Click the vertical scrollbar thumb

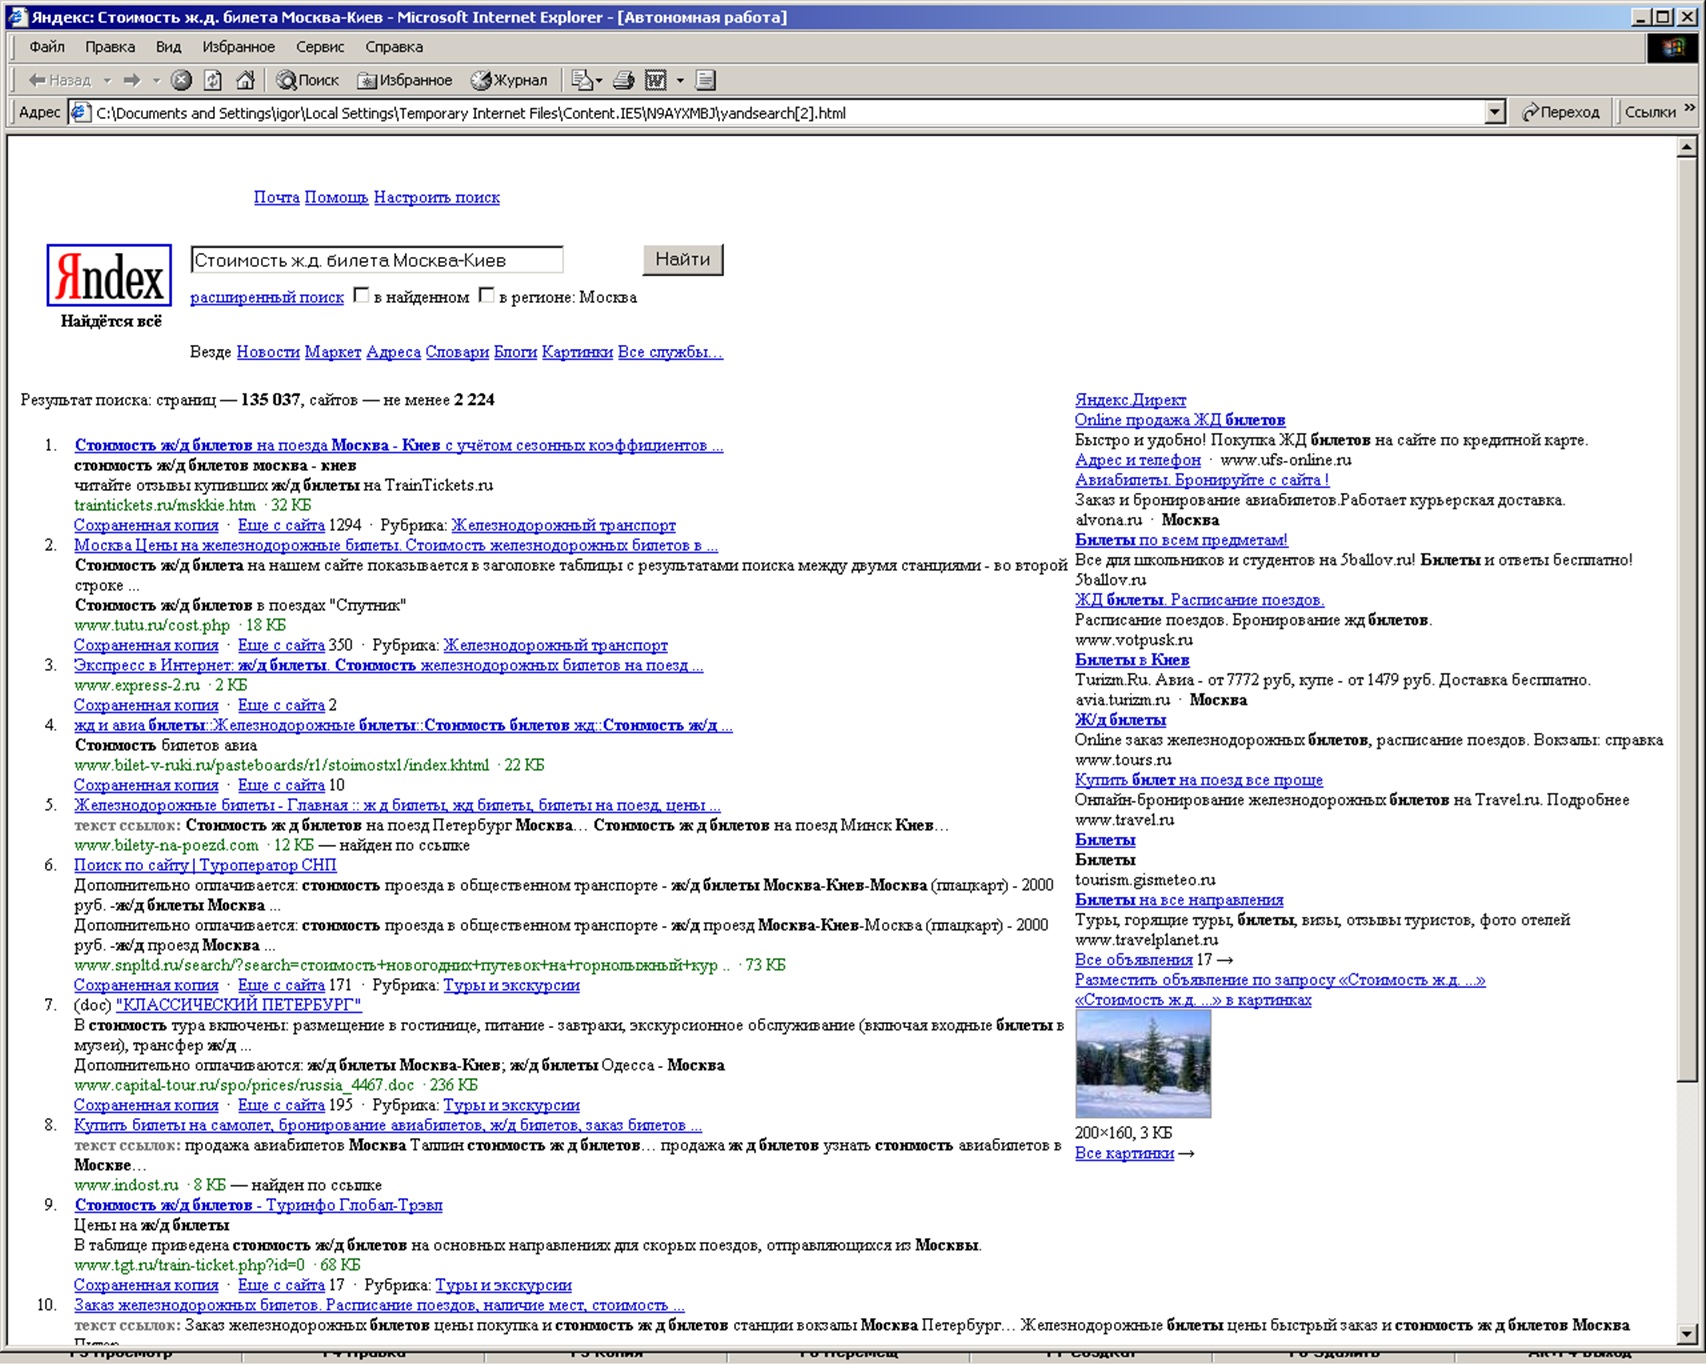pos(1687,618)
